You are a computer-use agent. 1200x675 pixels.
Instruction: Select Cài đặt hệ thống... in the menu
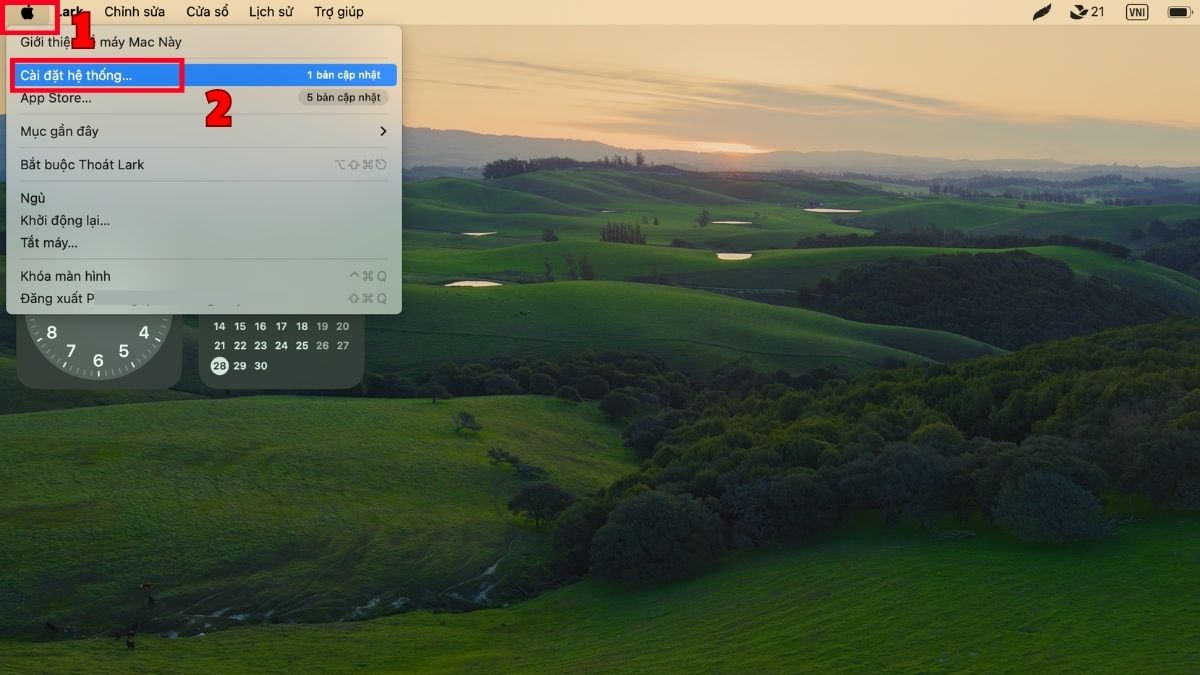203,75
